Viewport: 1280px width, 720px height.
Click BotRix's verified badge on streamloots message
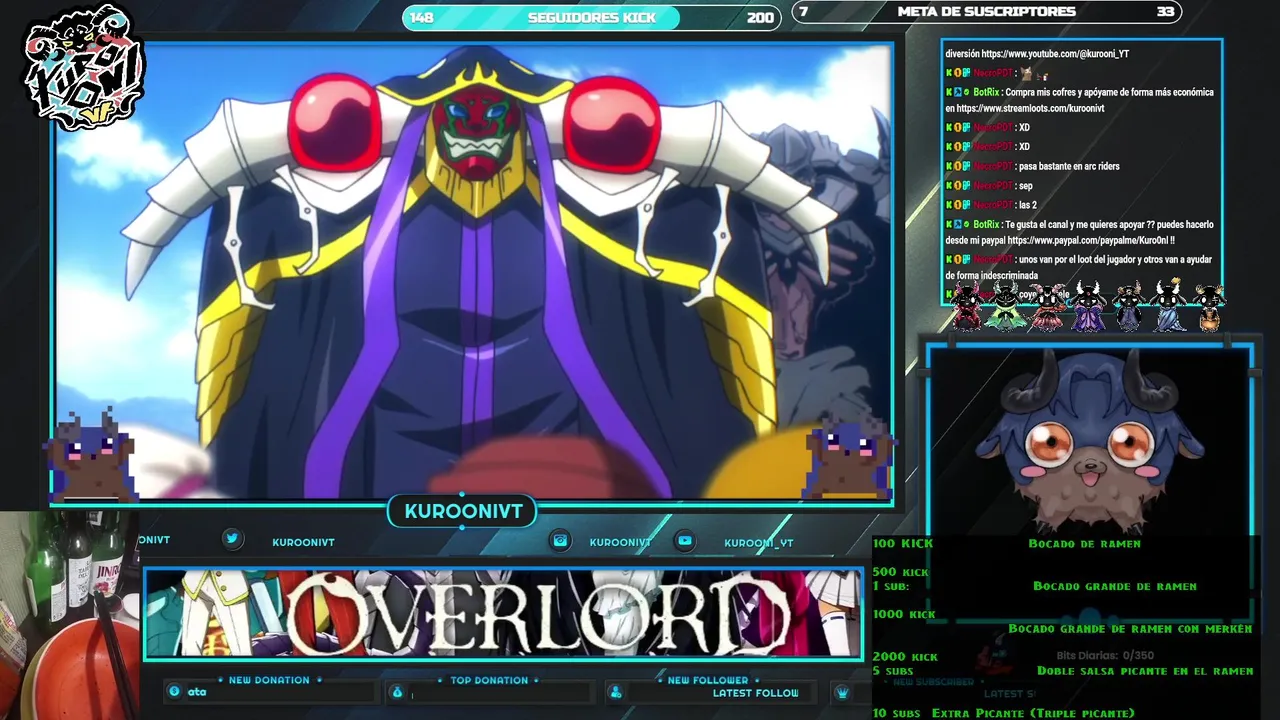tap(966, 92)
